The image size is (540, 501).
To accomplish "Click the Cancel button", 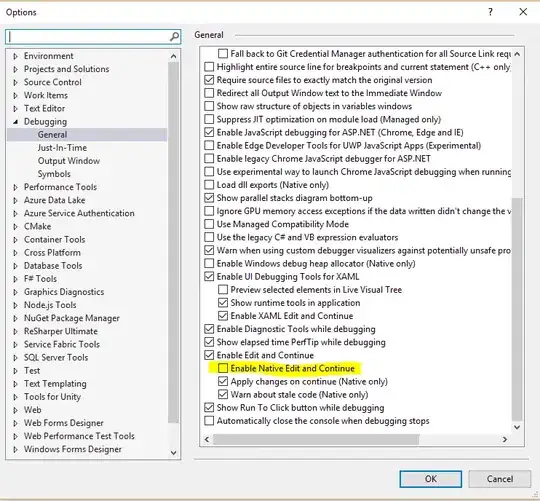I will [500, 479].
